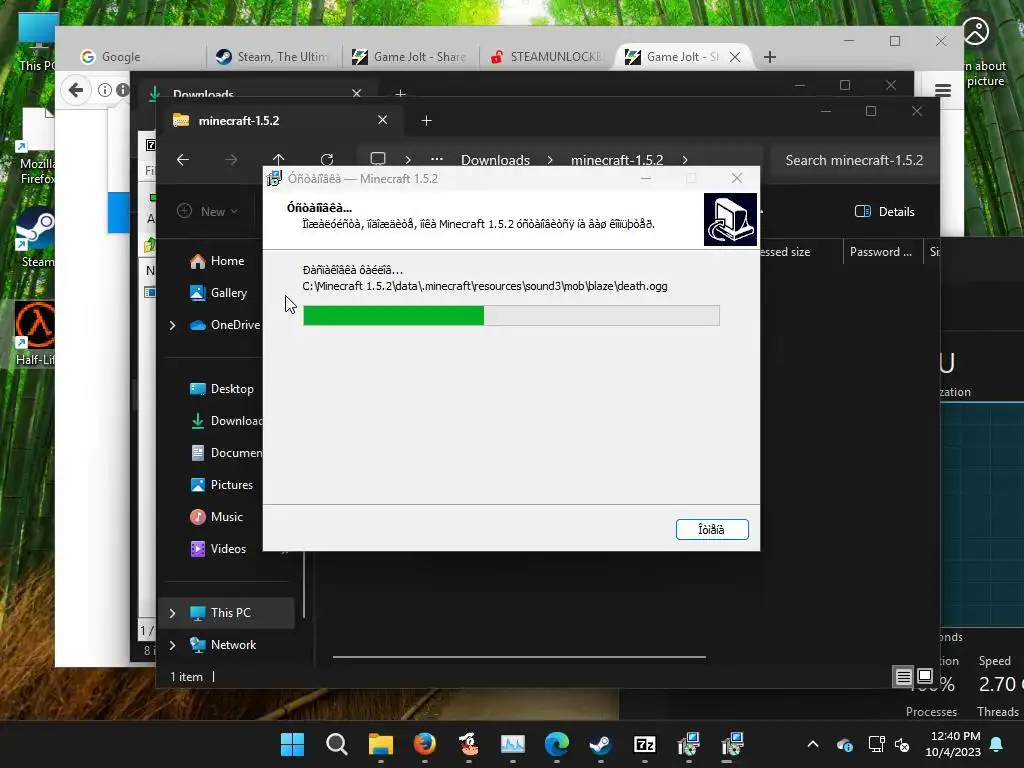Screen dimensions: 1024x768
Task: Open Steam from the taskbar
Action: tap(600, 744)
